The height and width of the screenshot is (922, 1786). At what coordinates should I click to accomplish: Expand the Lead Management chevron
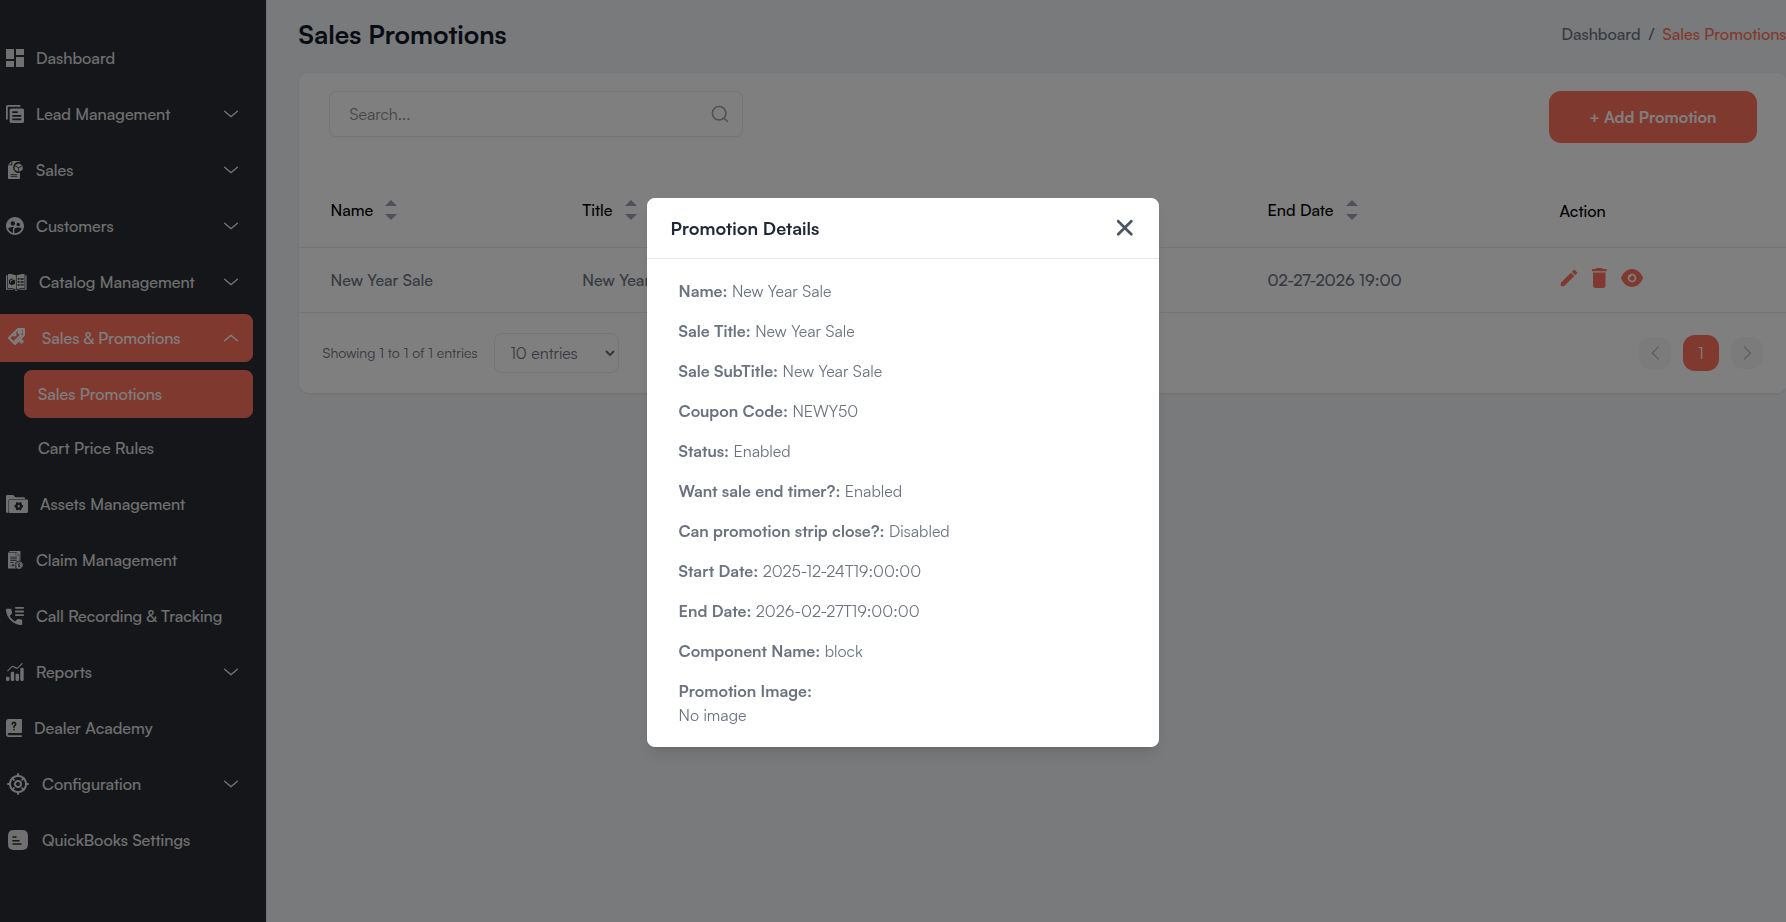tap(231, 114)
